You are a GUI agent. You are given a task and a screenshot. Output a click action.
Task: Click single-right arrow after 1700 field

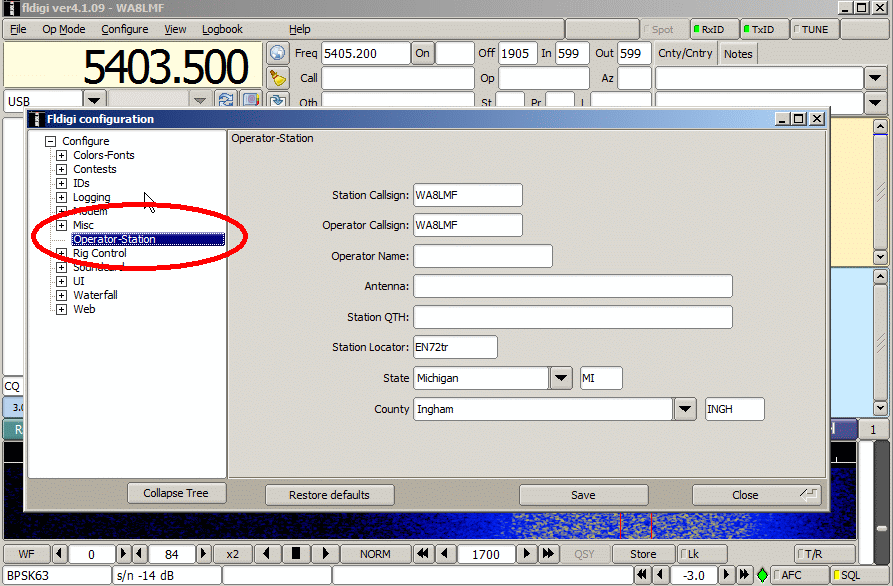527,554
